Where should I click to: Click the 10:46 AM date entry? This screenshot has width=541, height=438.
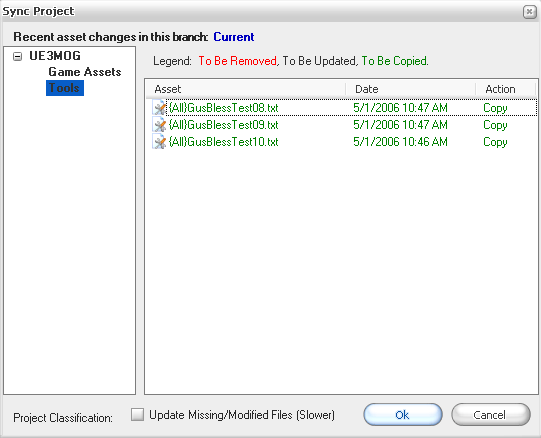(400, 142)
